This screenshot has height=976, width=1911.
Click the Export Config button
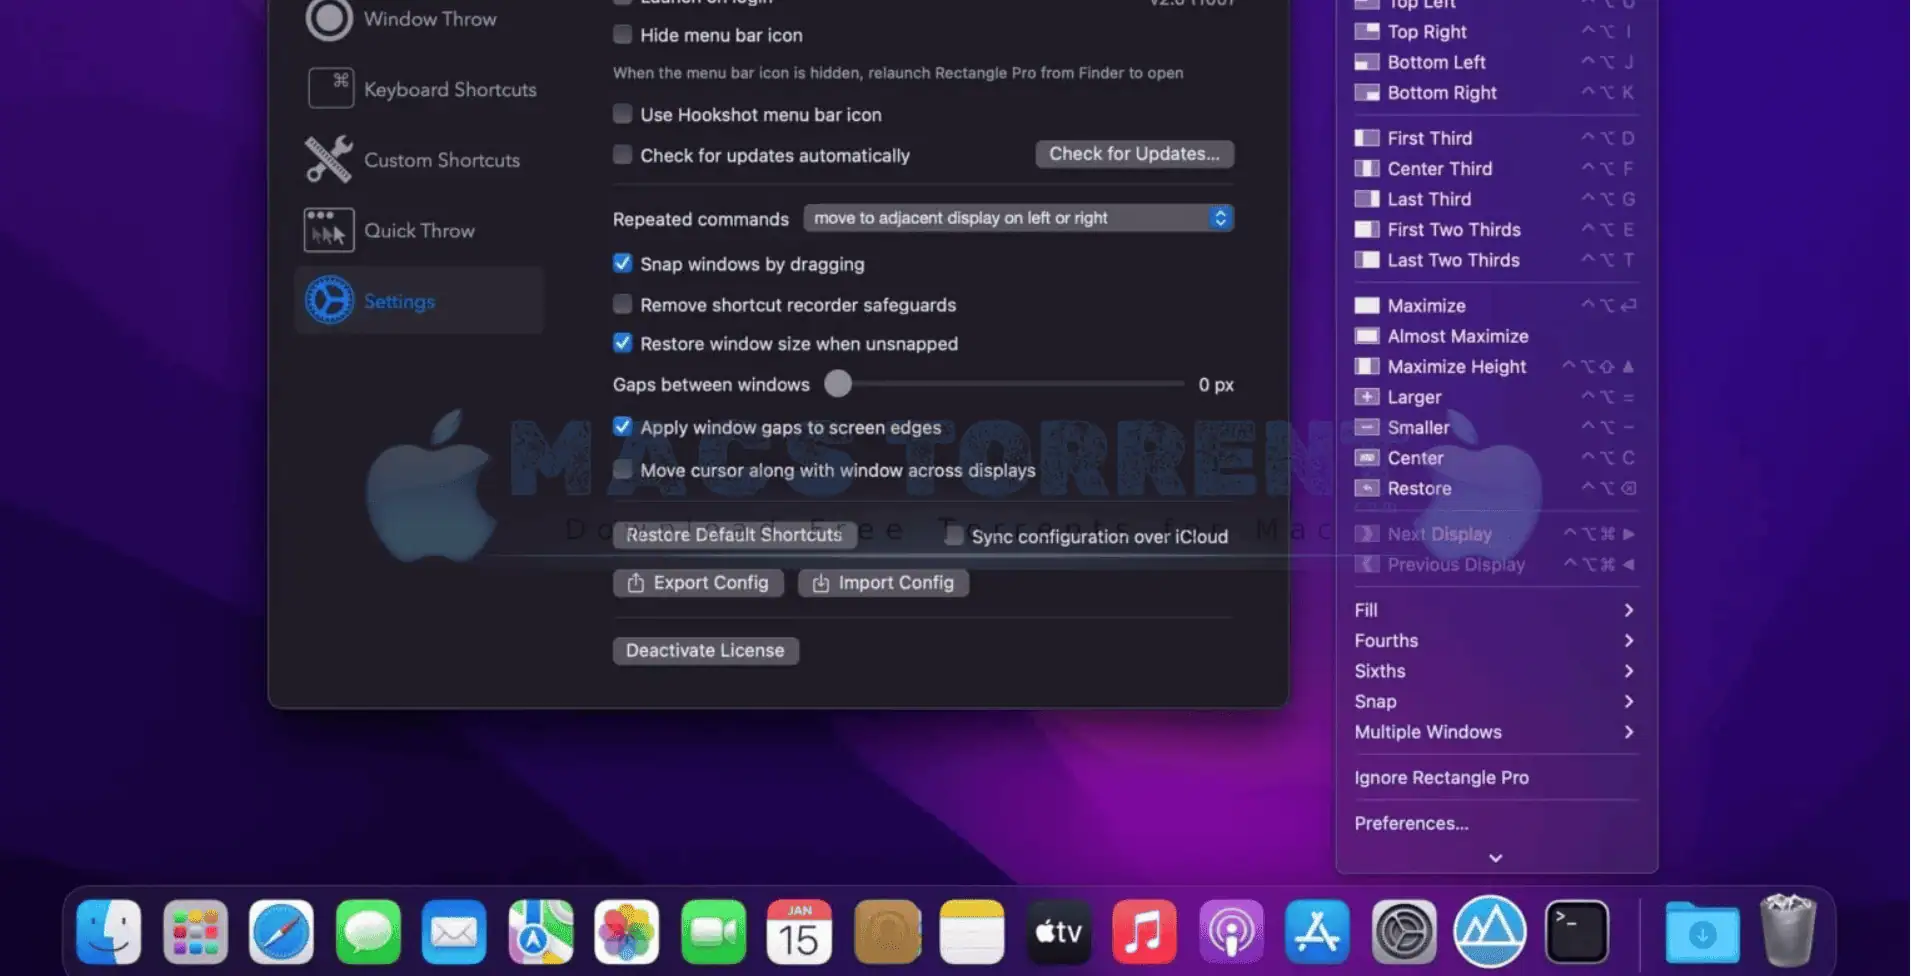tap(698, 583)
